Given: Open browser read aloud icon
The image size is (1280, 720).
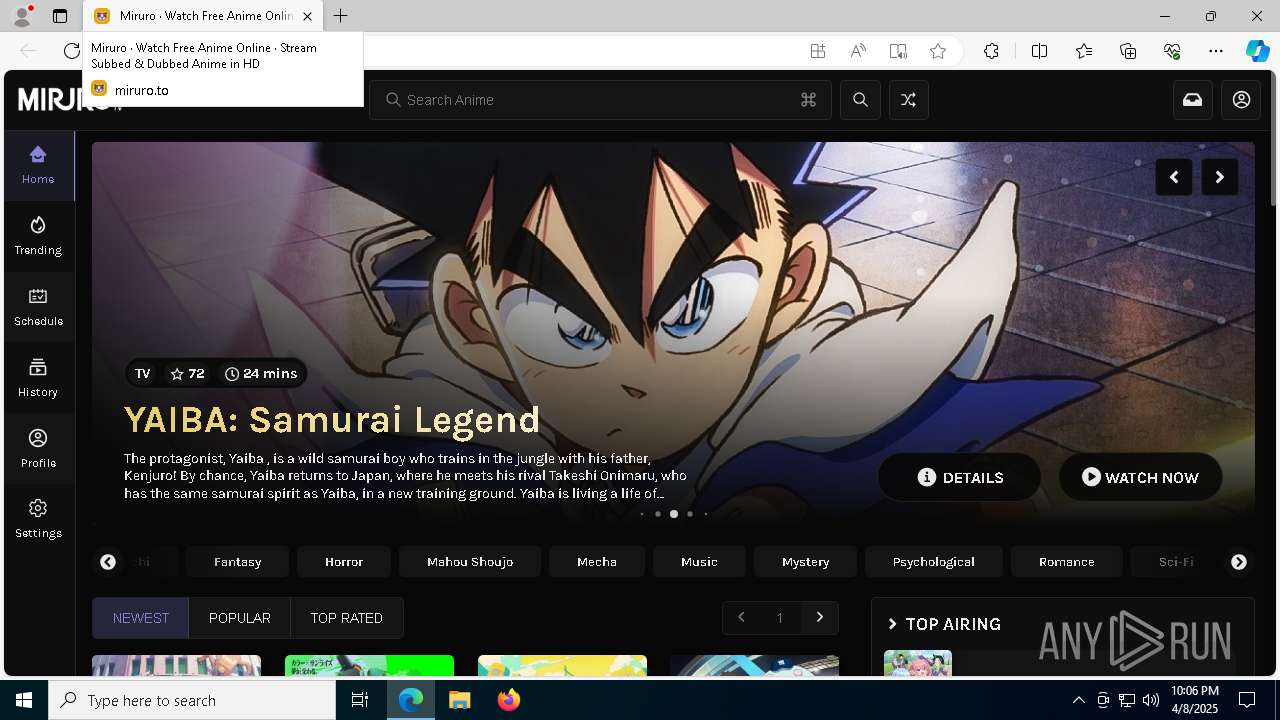Looking at the screenshot, I should (x=858, y=51).
